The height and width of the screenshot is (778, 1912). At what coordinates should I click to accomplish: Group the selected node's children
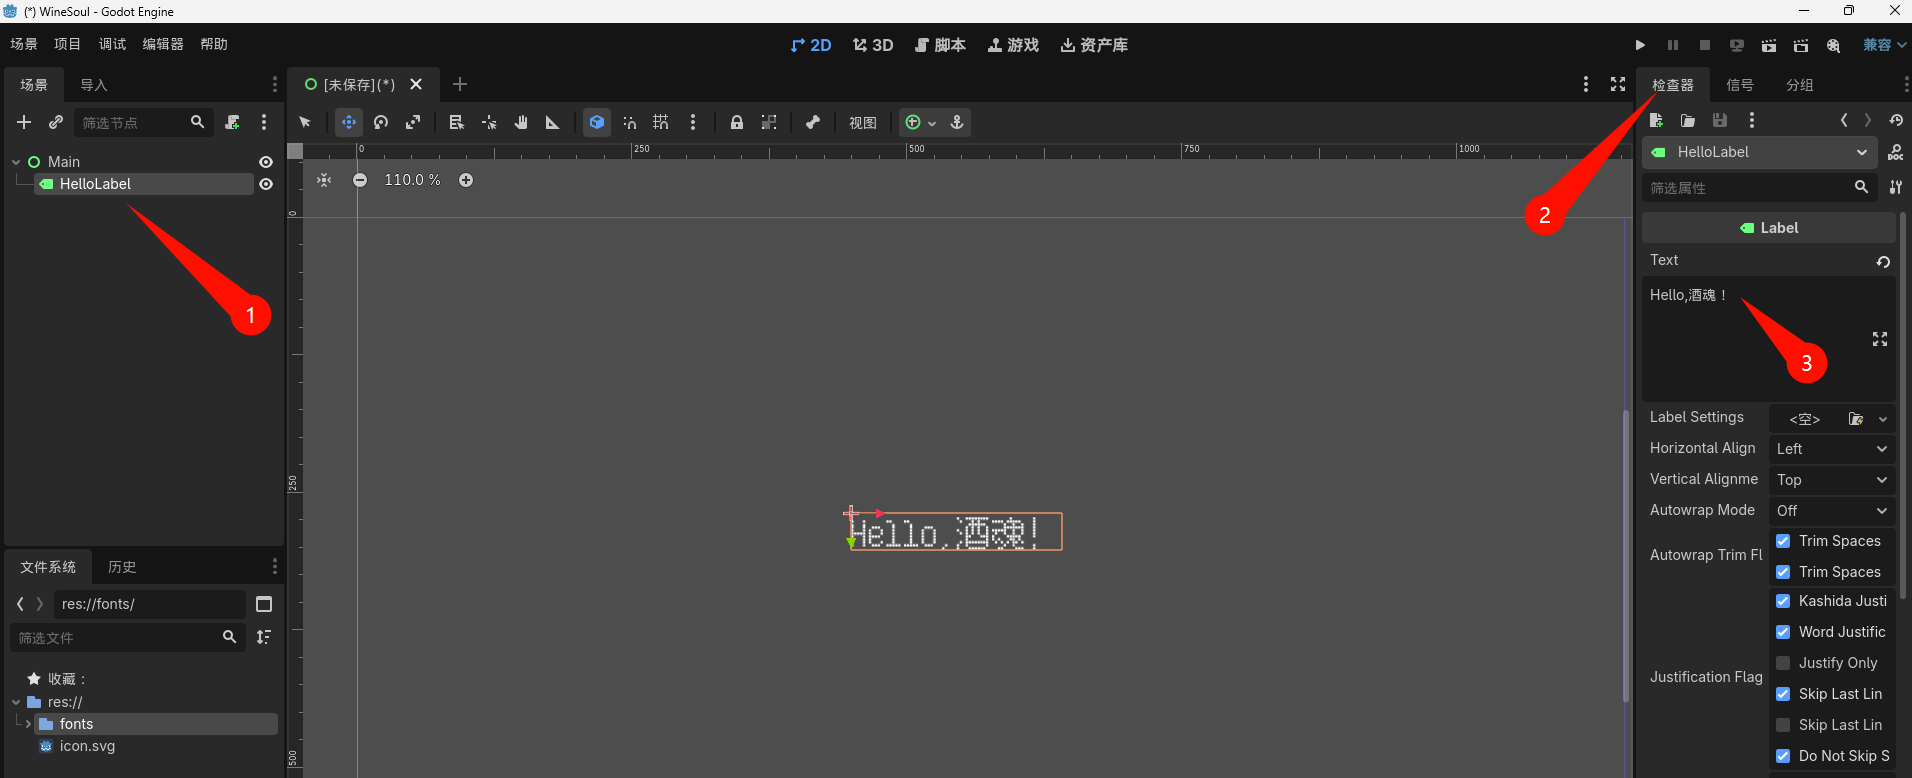pos(769,122)
